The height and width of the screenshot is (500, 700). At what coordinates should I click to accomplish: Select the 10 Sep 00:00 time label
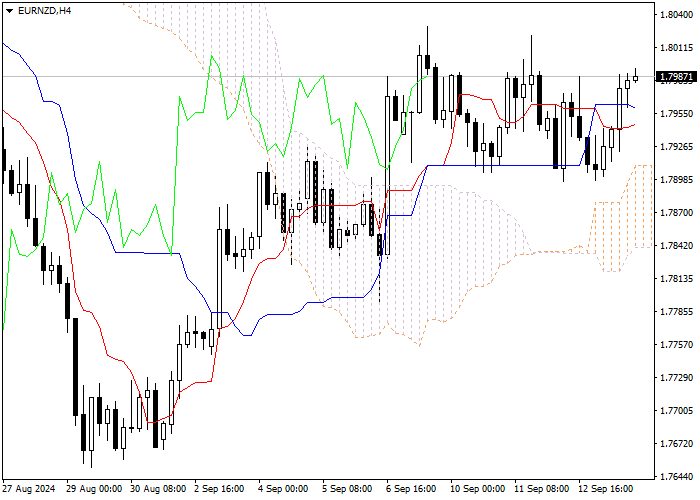pos(478,489)
